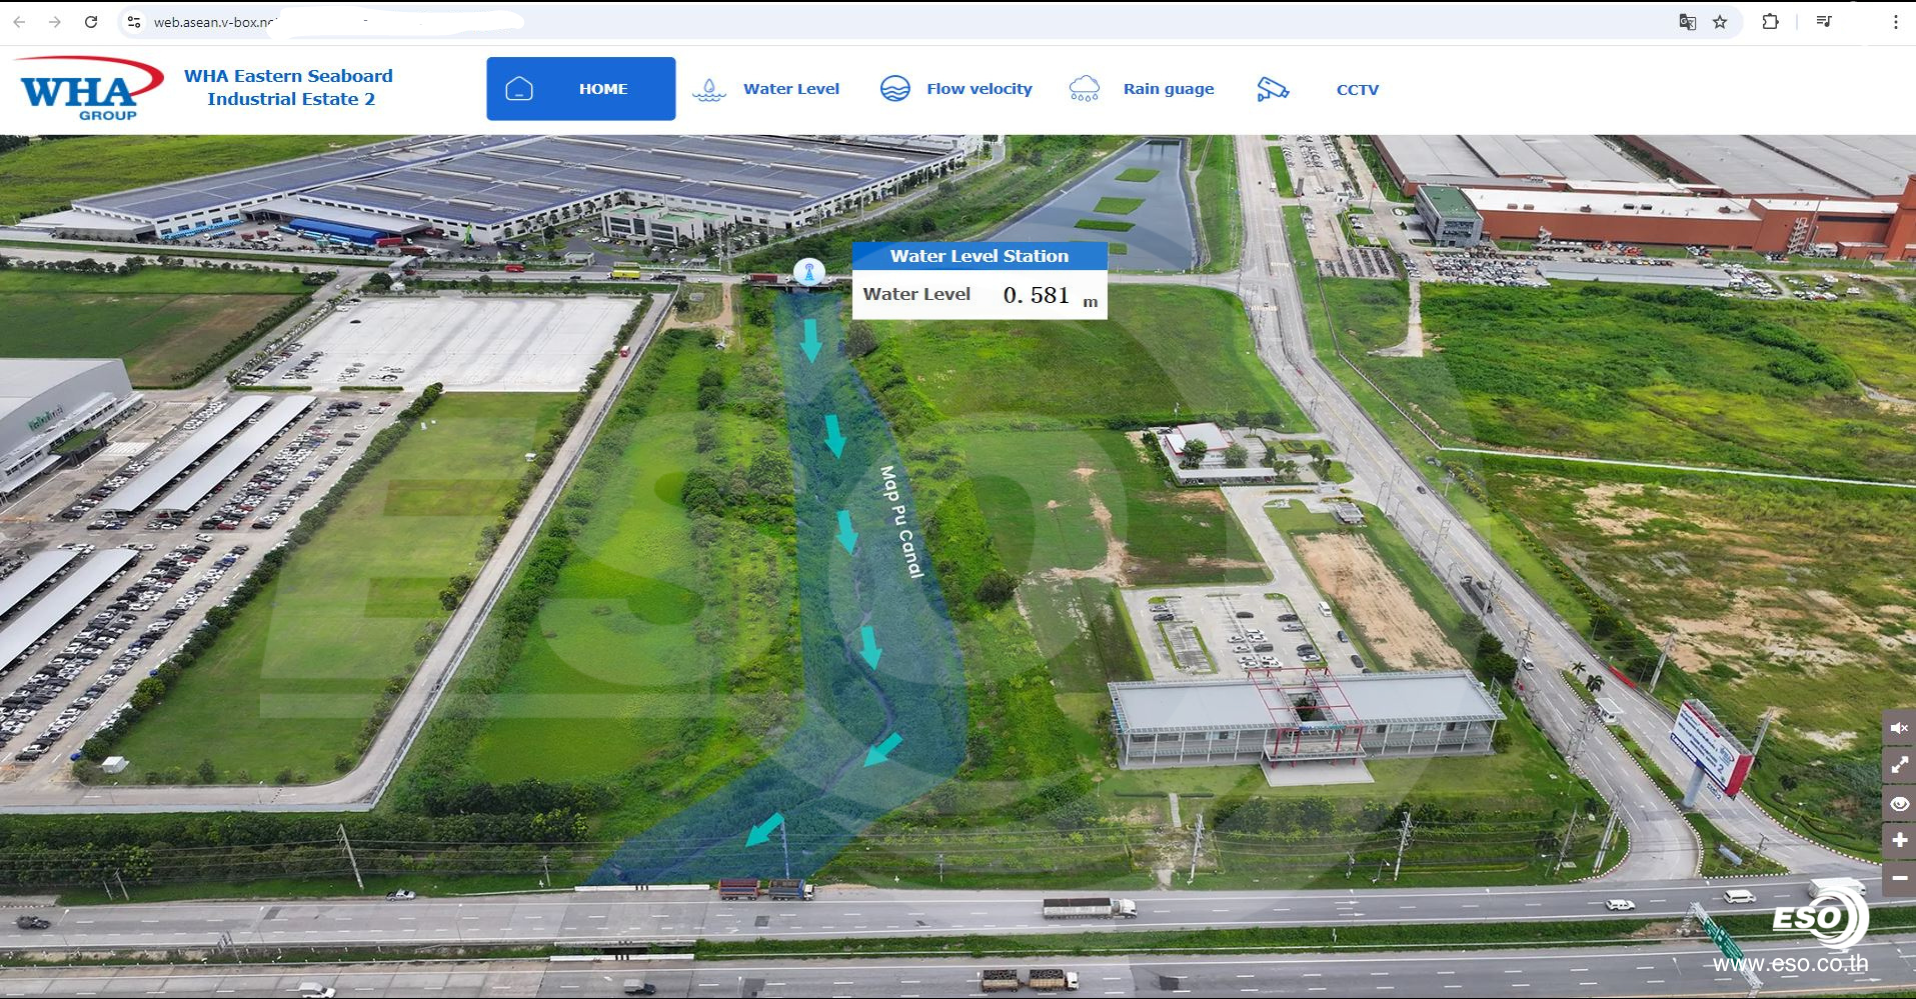The width and height of the screenshot is (1916, 999).
Task: Click the water level station marker pin
Action: coord(809,271)
